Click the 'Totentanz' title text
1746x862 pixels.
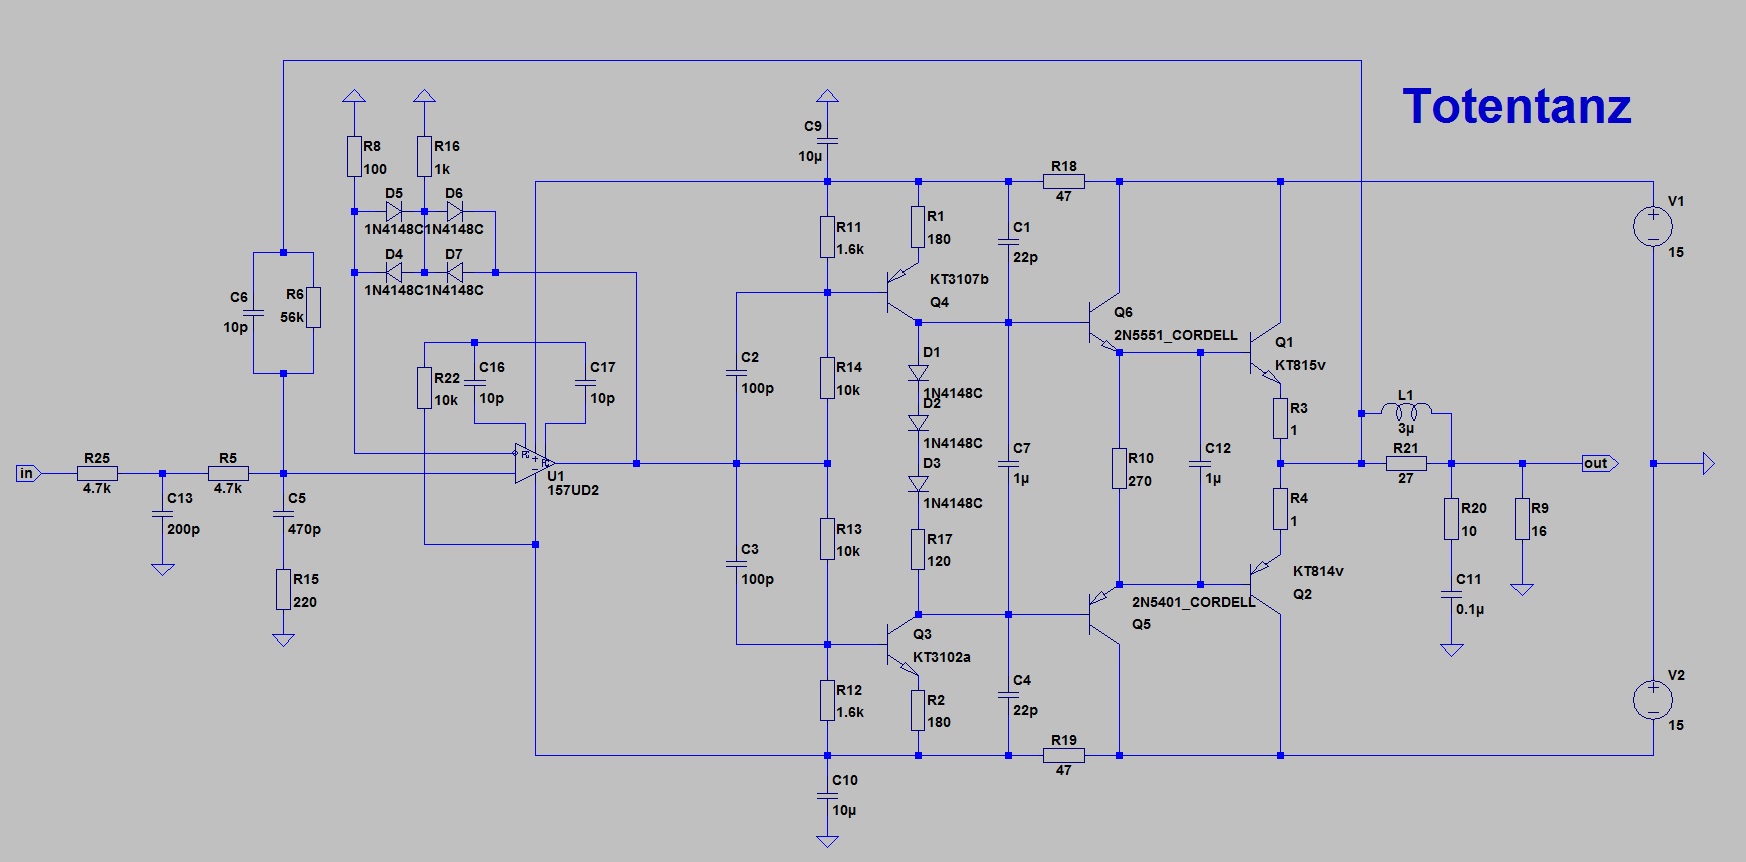pos(1516,106)
